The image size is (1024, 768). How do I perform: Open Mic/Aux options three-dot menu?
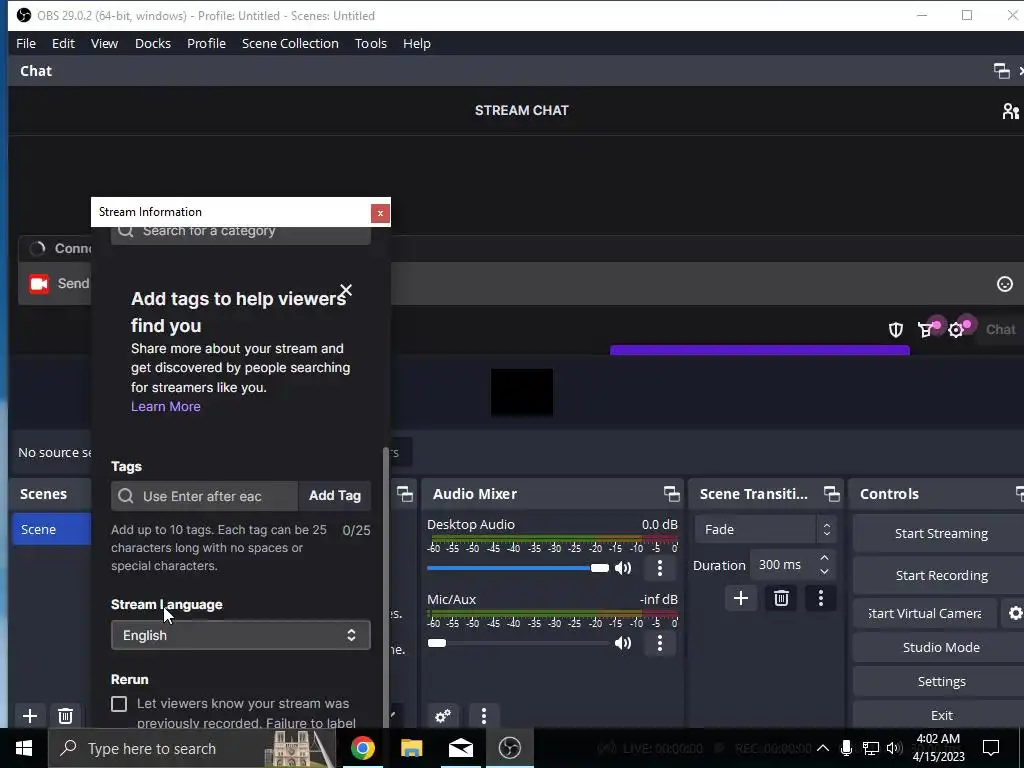click(660, 643)
